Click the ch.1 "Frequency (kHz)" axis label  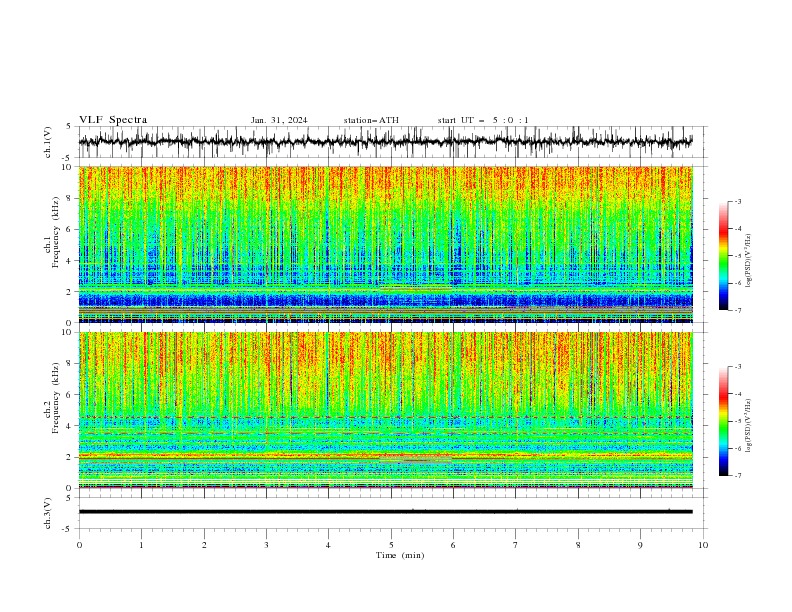pyautogui.click(x=55, y=230)
